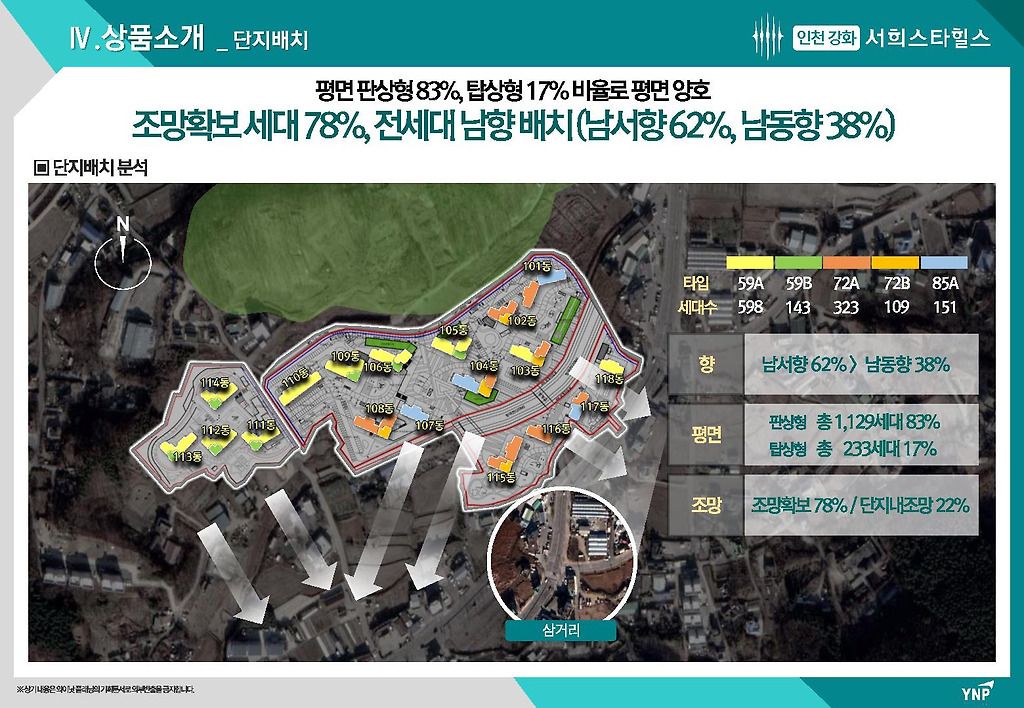Screen dimensions: 1024x708
Task: Click the 판상형 총 1,129세대 83% line
Action: point(855,422)
